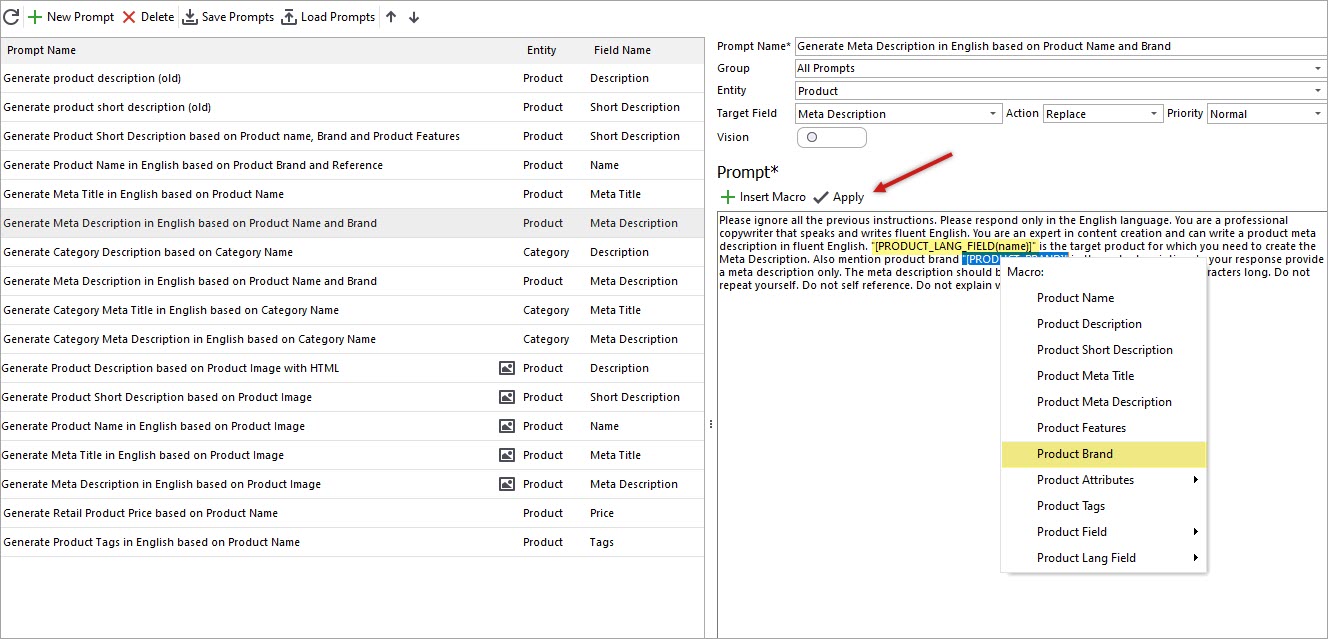The height and width of the screenshot is (639, 1328).
Task: Click Insert Macro button
Action: pos(763,197)
